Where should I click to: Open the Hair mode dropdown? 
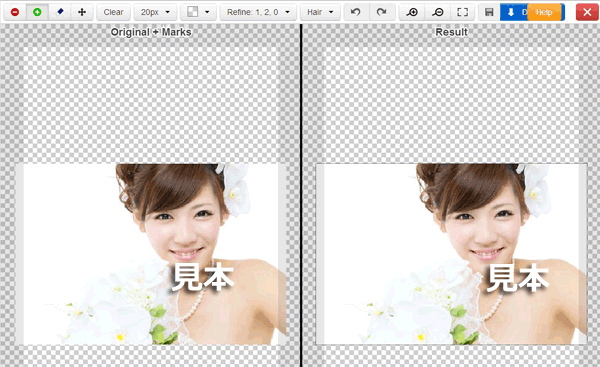coord(320,12)
